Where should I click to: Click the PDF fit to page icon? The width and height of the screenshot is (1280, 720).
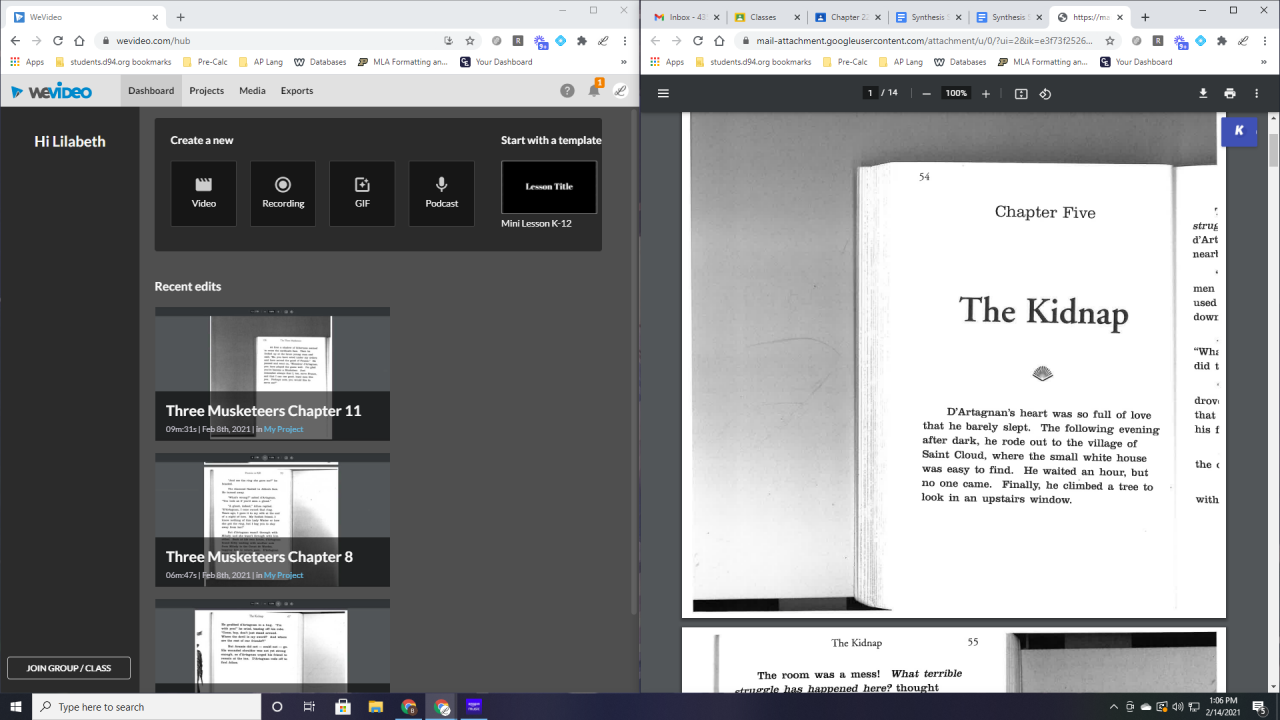click(1021, 93)
